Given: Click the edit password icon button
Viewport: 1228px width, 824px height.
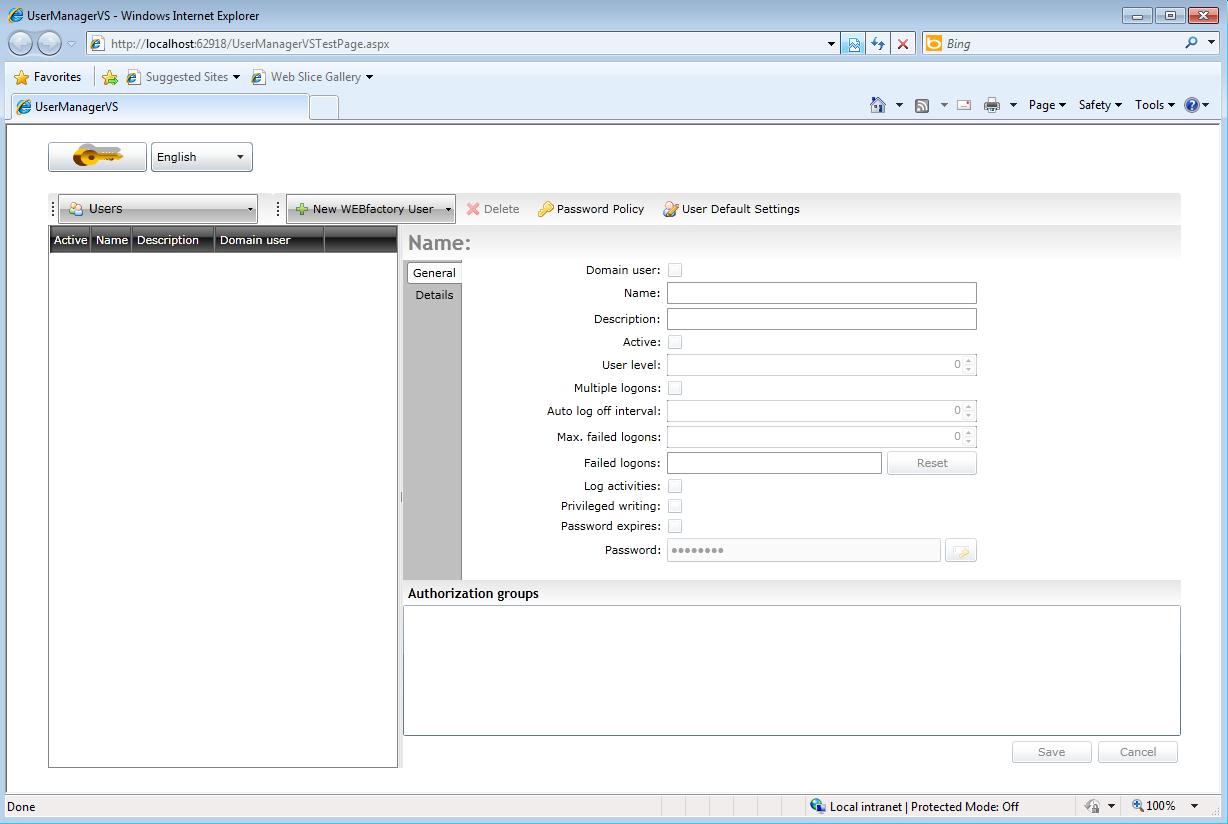Looking at the screenshot, I should click(x=960, y=551).
